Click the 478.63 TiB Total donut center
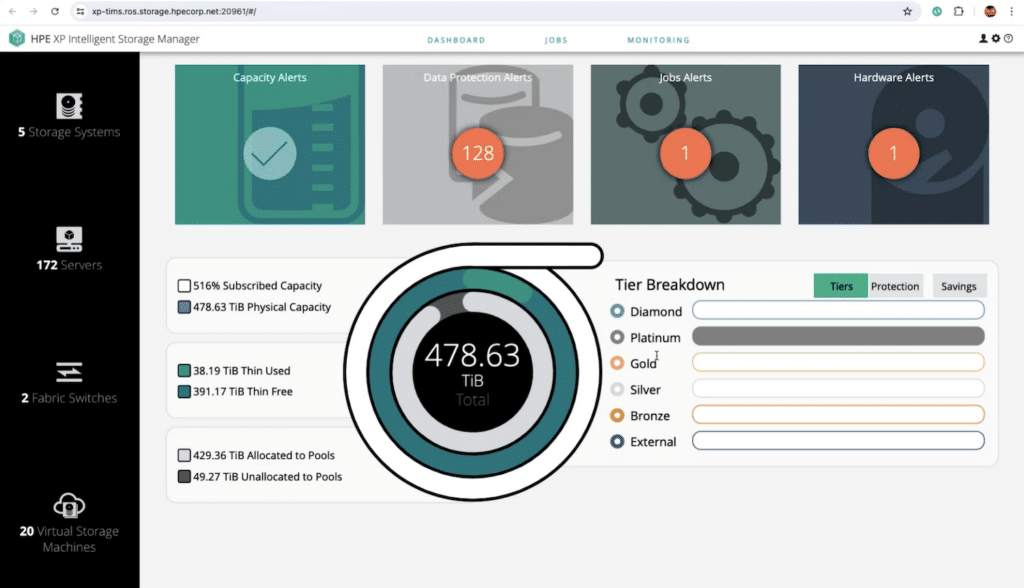 [472, 372]
